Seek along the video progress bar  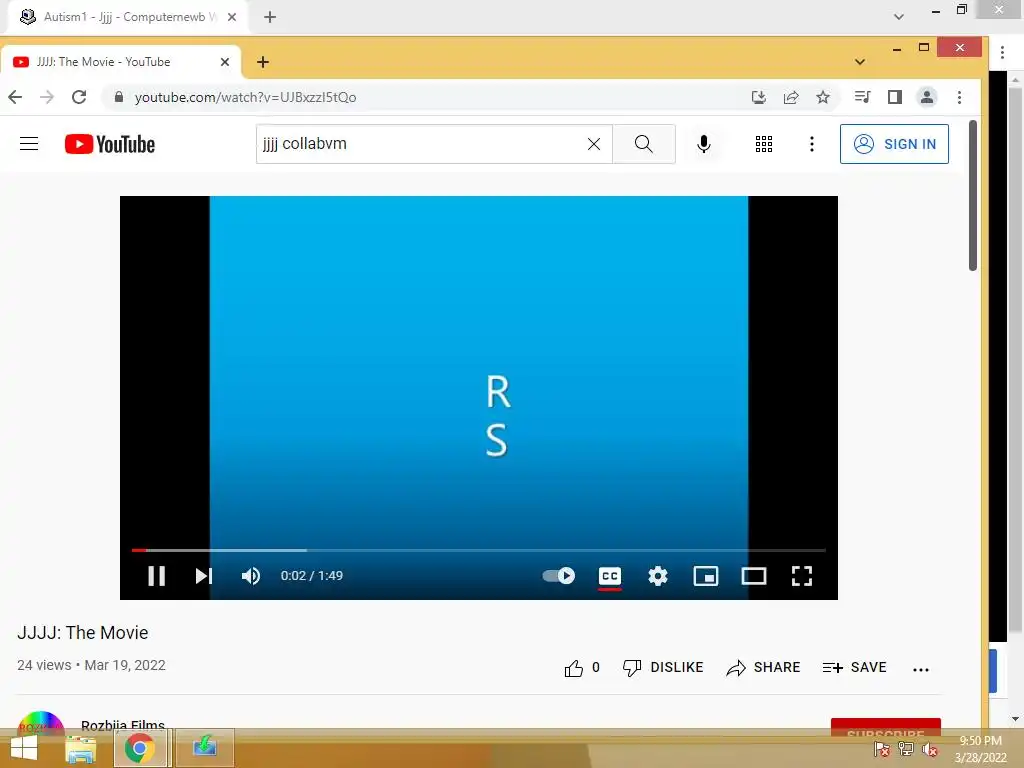479,550
